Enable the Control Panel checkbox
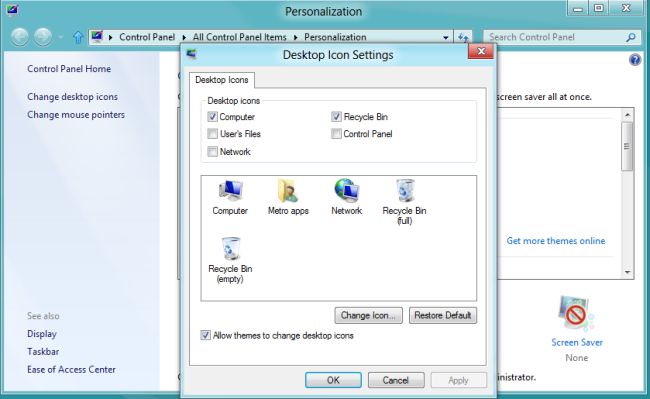 pos(336,133)
